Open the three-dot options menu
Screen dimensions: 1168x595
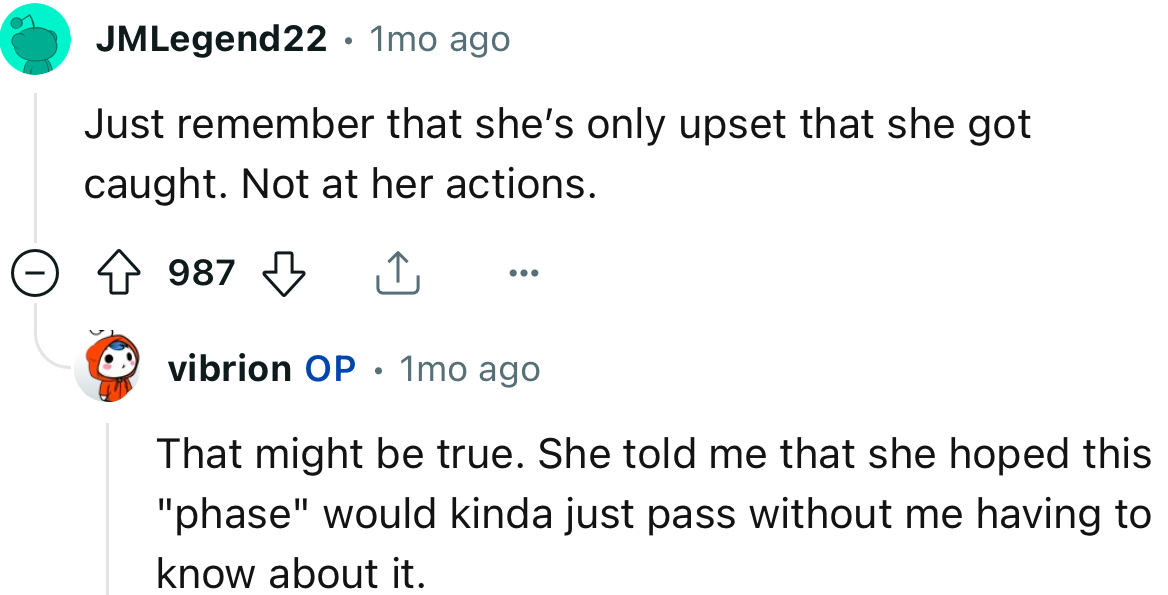[x=523, y=272]
